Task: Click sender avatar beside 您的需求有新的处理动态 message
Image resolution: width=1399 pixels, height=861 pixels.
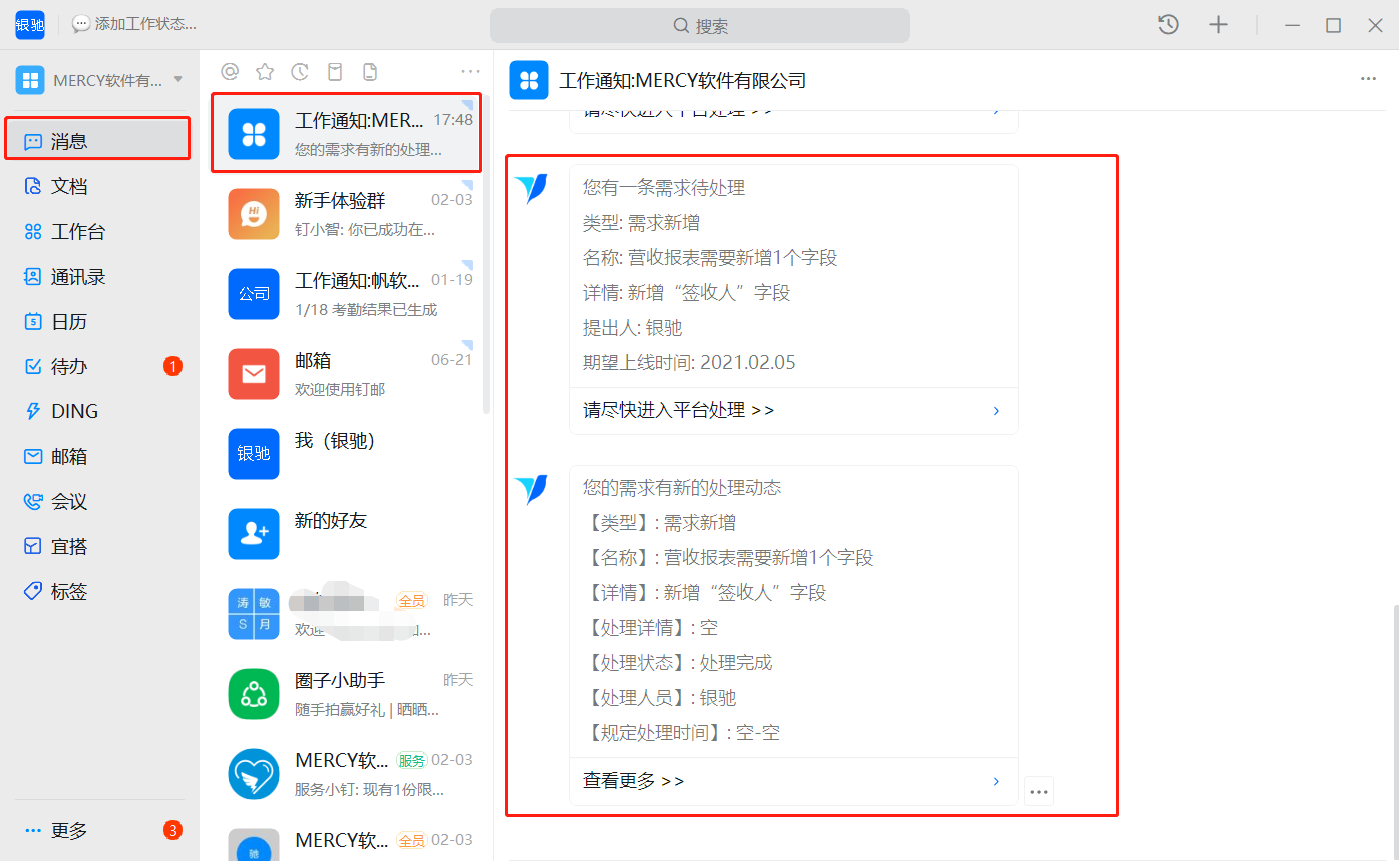Action: click(531, 489)
